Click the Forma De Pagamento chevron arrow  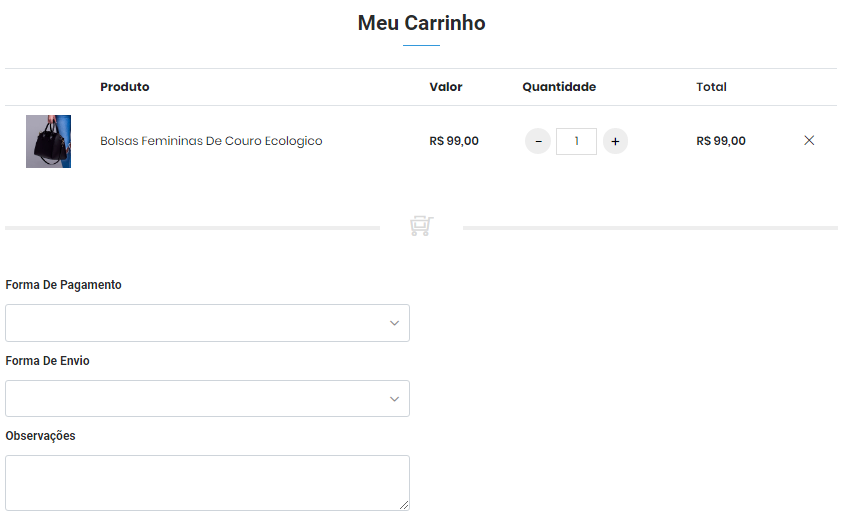click(x=394, y=323)
